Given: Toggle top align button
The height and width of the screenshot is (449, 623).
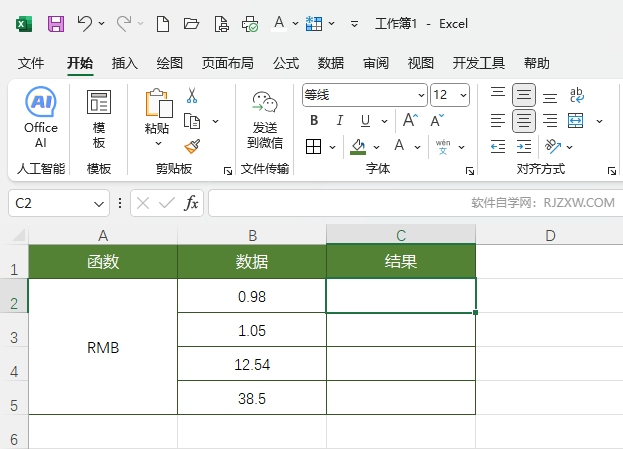Looking at the screenshot, I should (x=498, y=95).
